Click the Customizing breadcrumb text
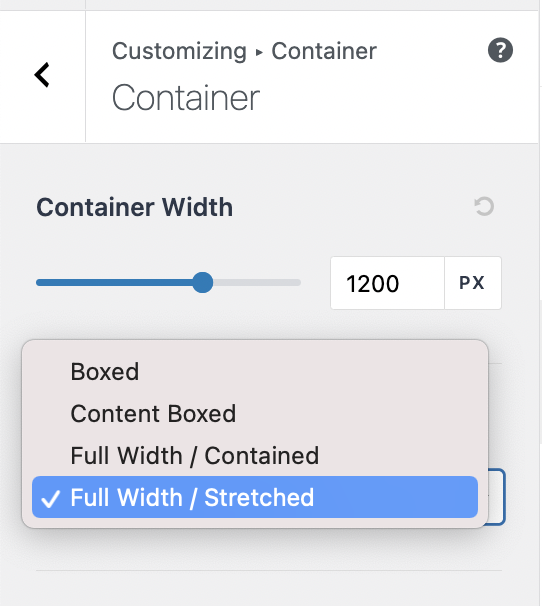 click(179, 51)
